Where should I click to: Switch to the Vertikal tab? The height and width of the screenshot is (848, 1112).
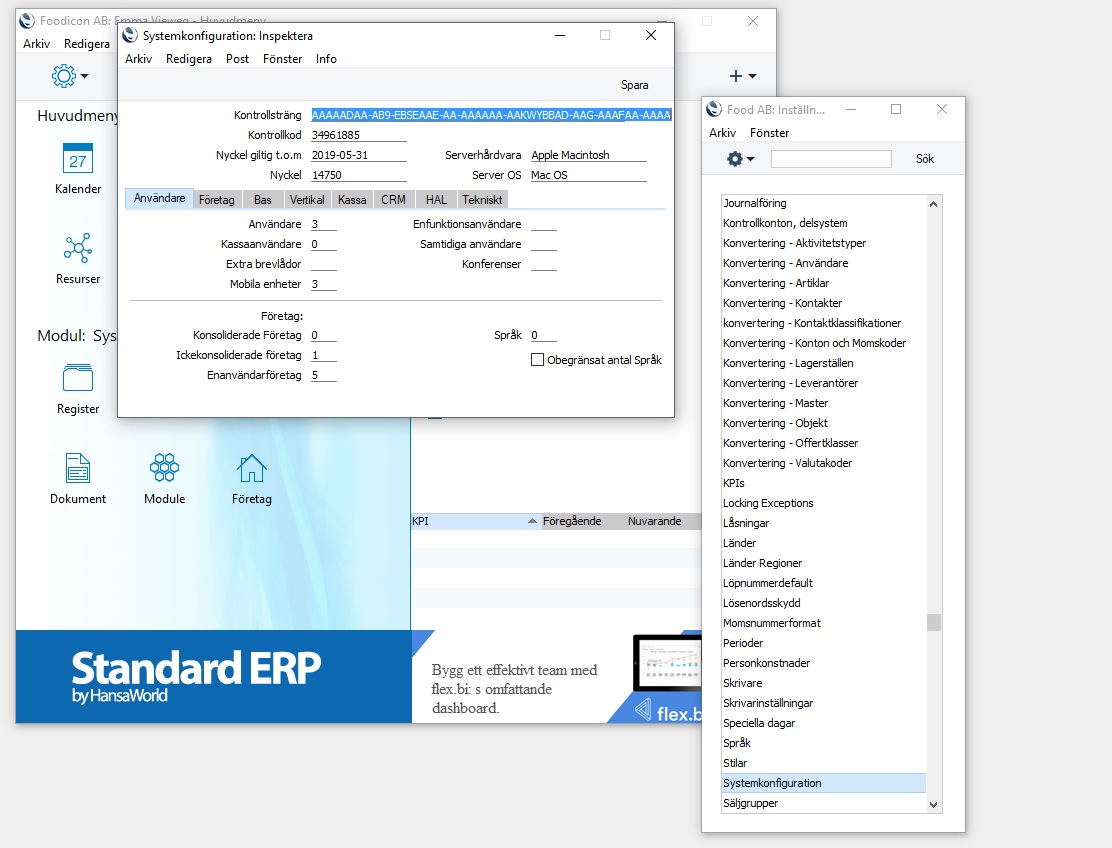pos(307,200)
